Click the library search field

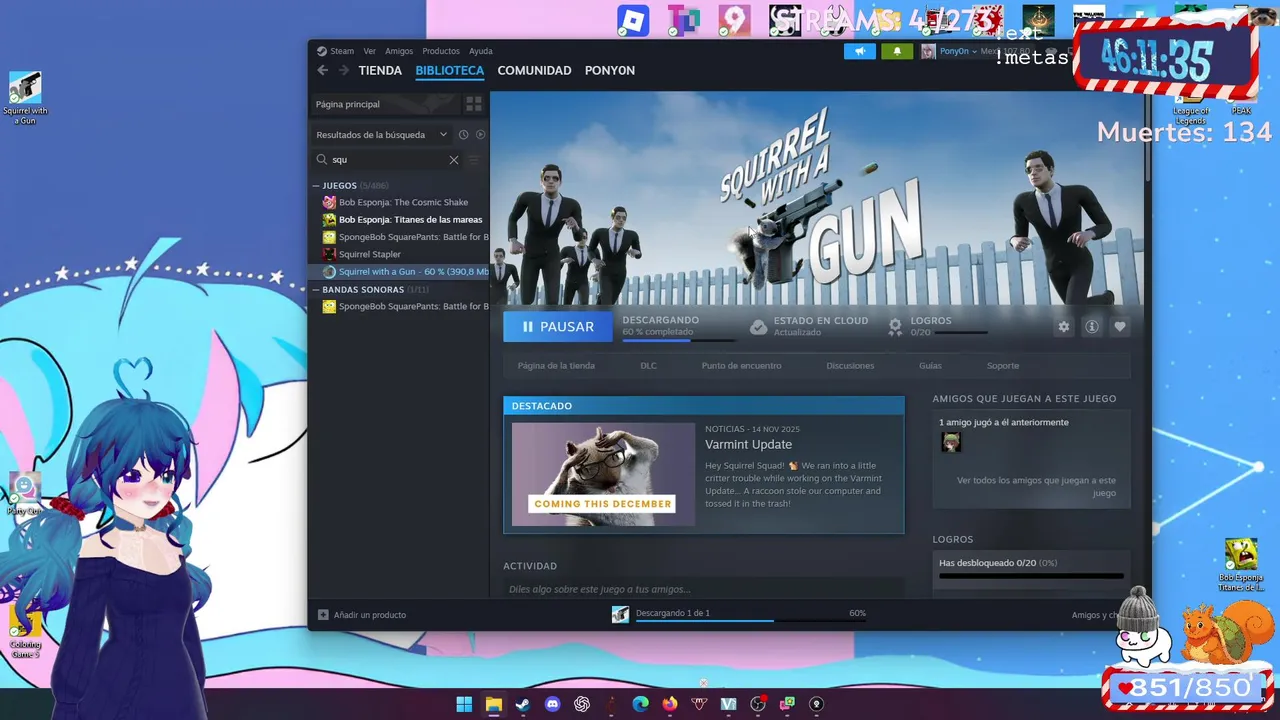[388, 160]
